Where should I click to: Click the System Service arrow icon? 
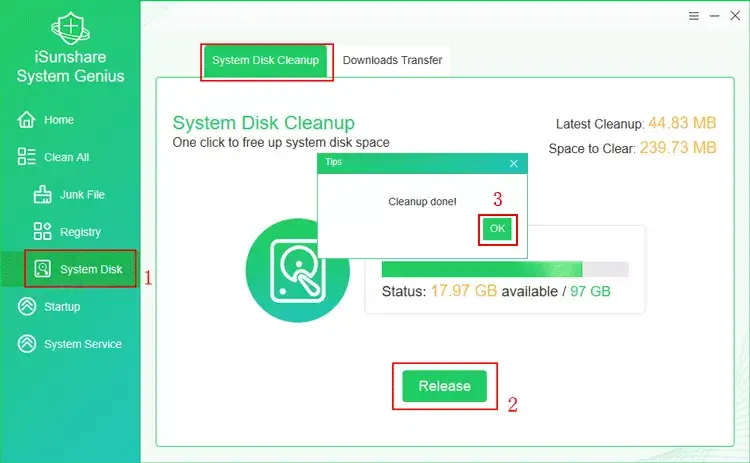pyautogui.click(x=27, y=343)
